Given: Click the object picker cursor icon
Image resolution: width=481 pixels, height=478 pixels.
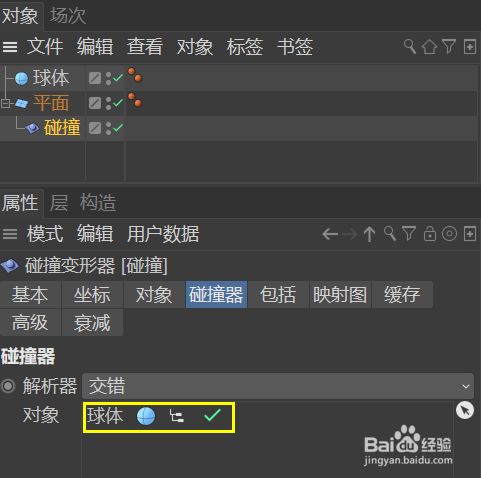Looking at the screenshot, I should coord(465,410).
